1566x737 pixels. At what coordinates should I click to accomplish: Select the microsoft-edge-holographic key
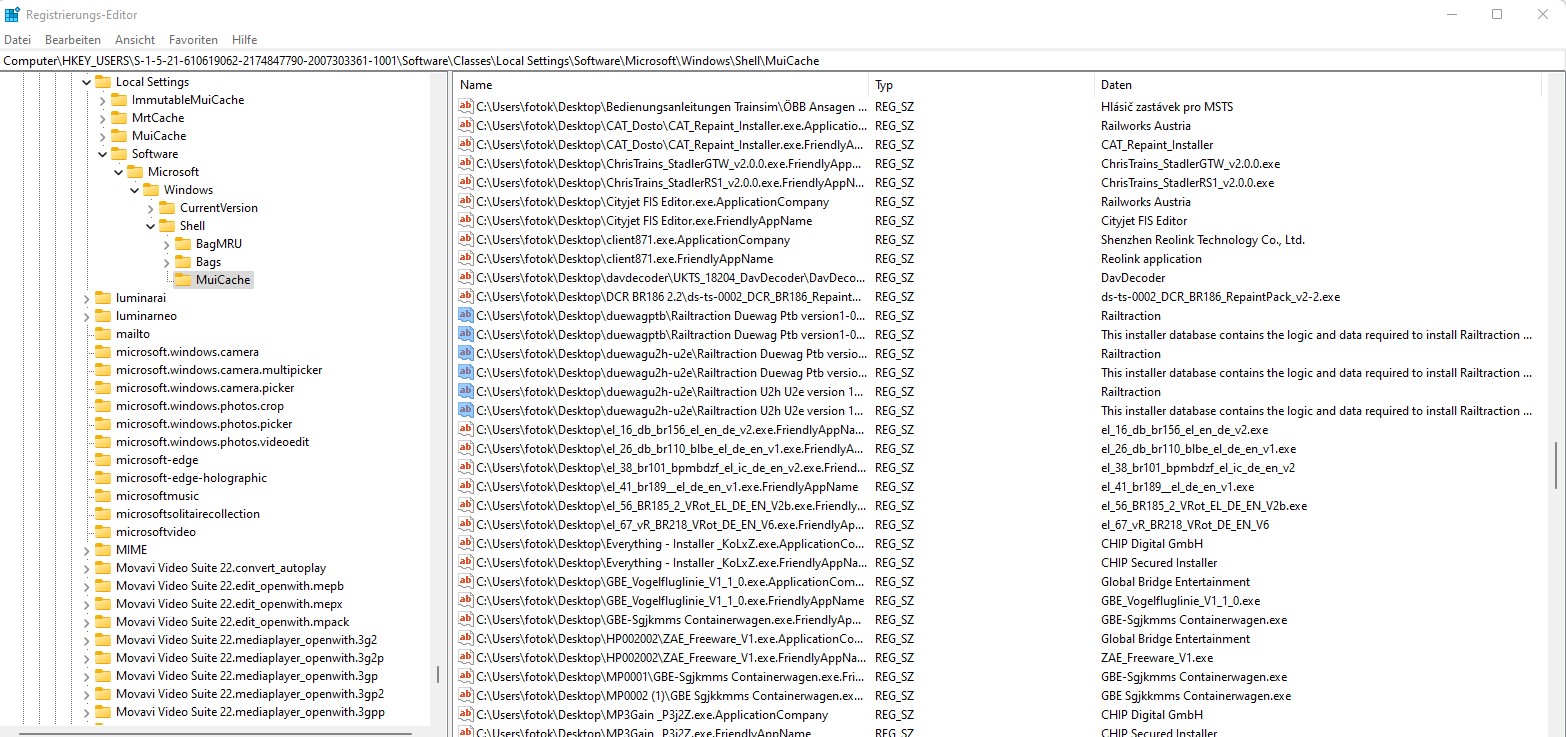(x=191, y=478)
